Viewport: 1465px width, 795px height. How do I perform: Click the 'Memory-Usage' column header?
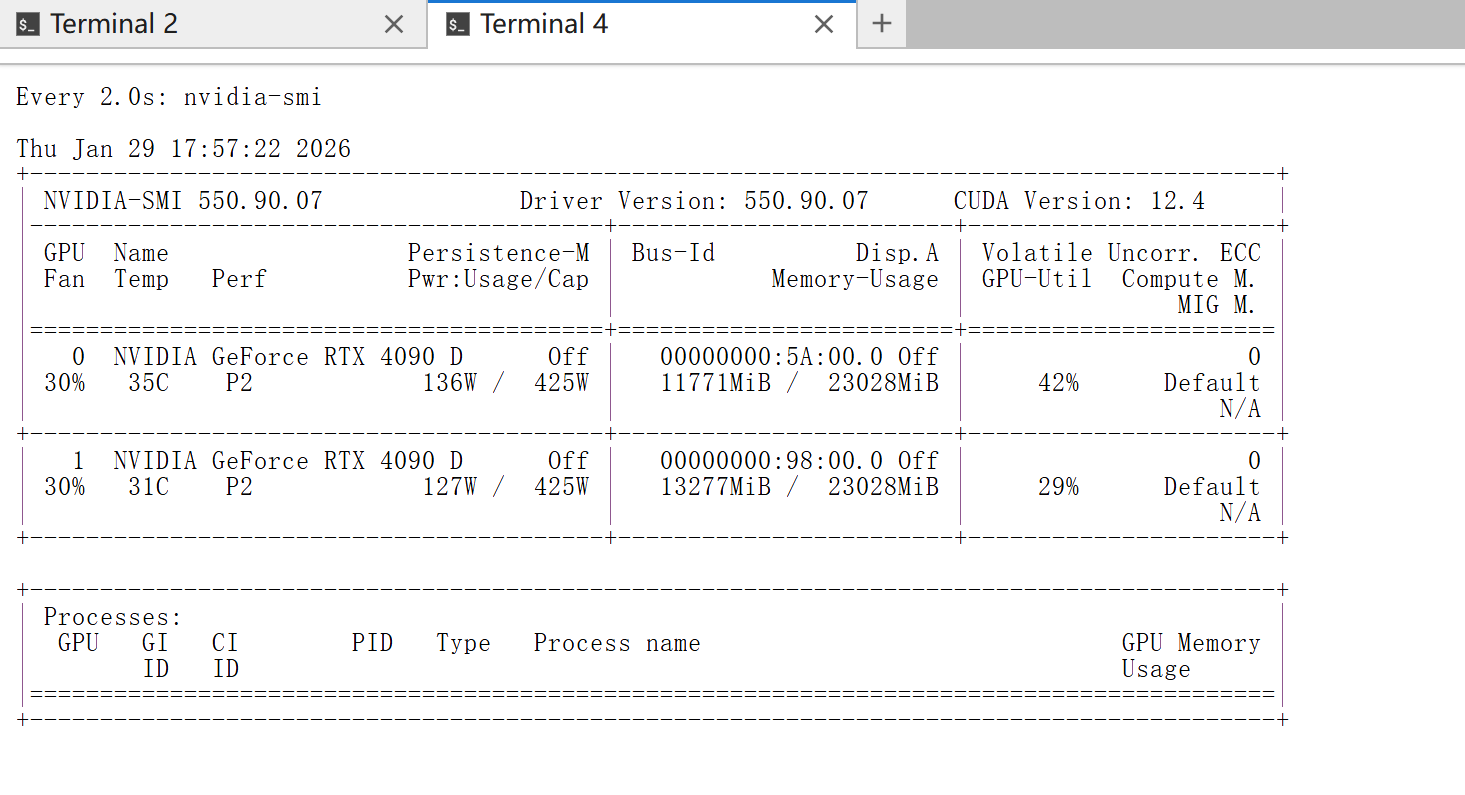coord(855,279)
